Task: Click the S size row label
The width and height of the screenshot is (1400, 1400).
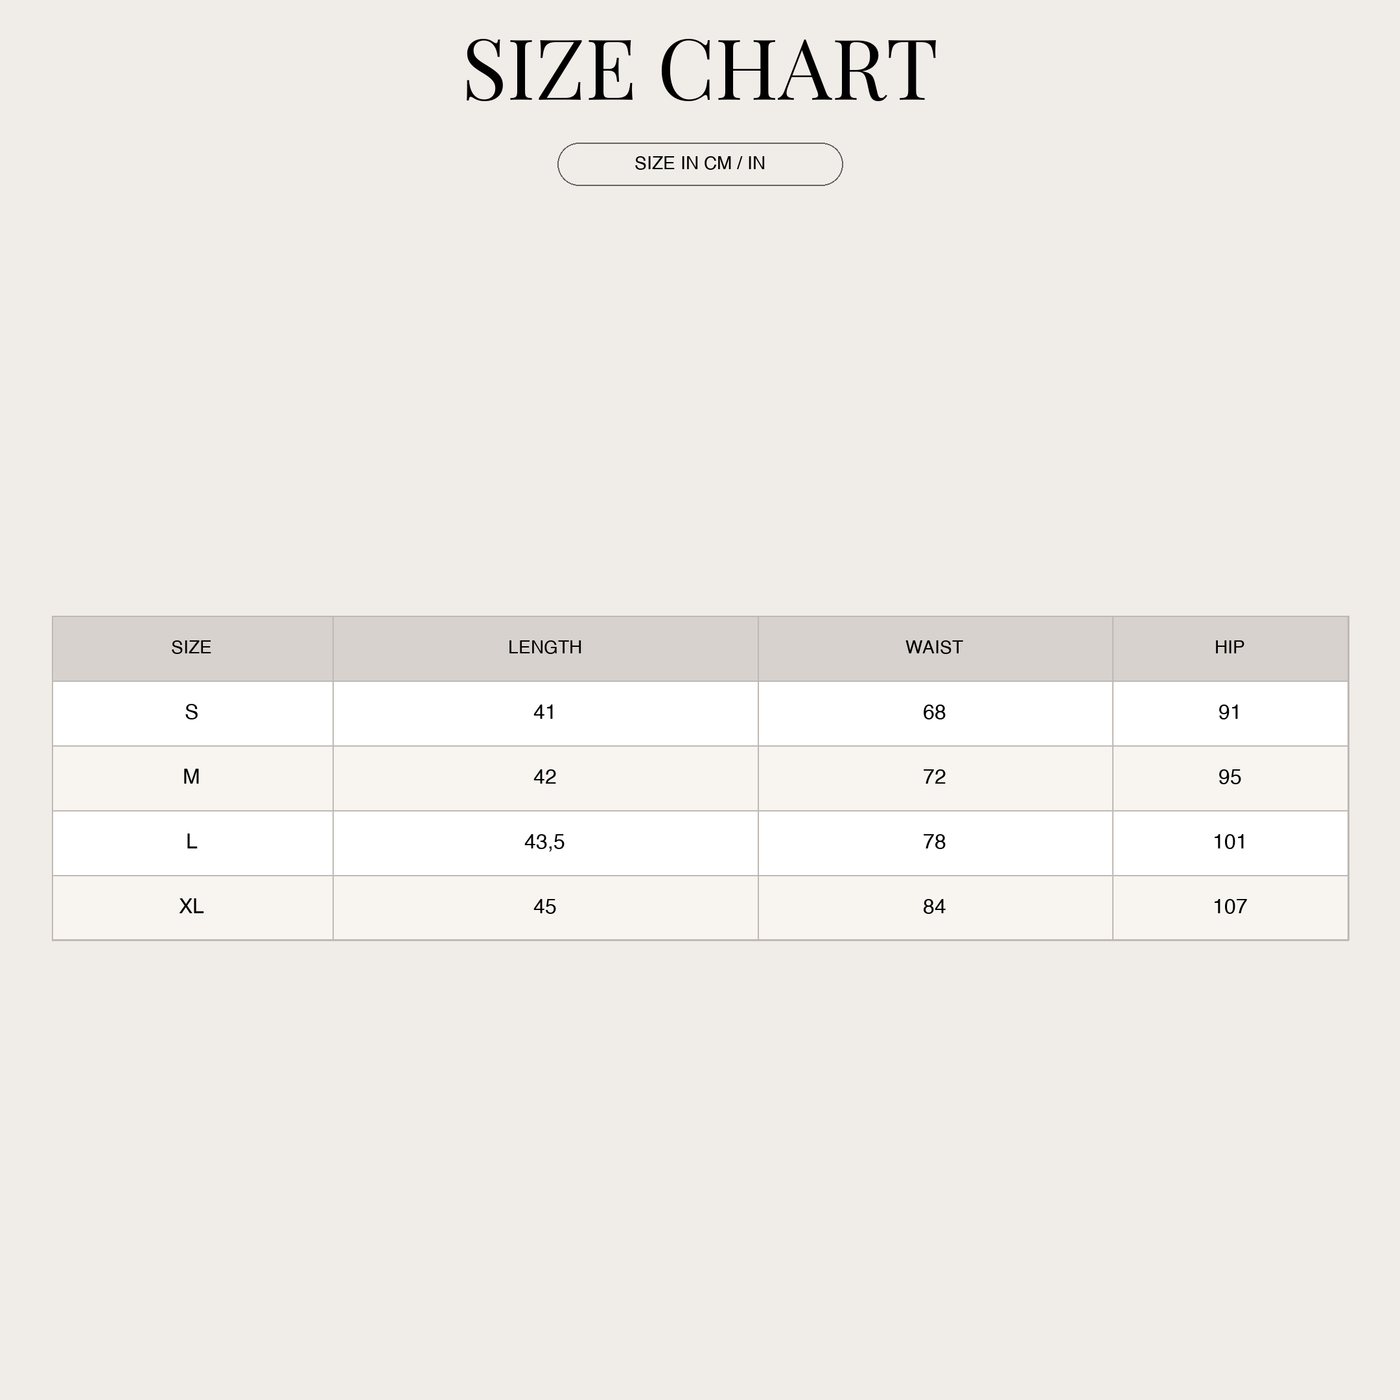Action: (191, 712)
